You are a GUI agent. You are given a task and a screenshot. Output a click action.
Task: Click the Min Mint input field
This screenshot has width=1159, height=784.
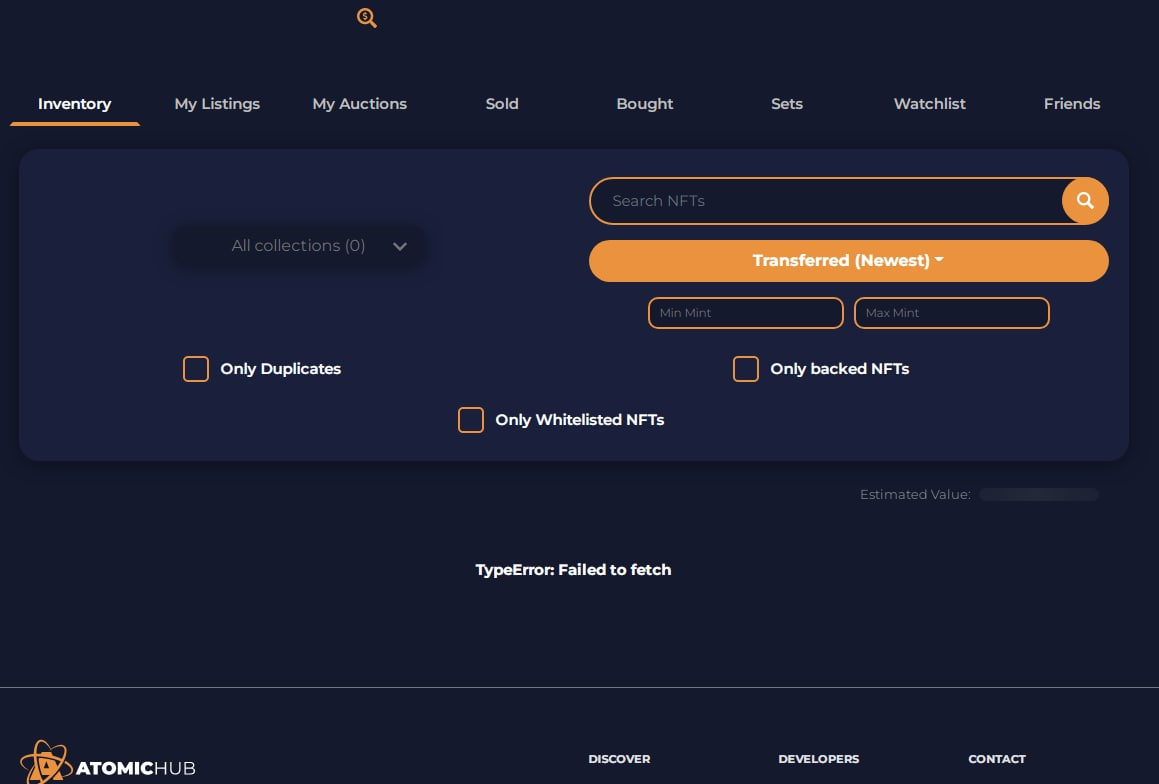tap(746, 313)
